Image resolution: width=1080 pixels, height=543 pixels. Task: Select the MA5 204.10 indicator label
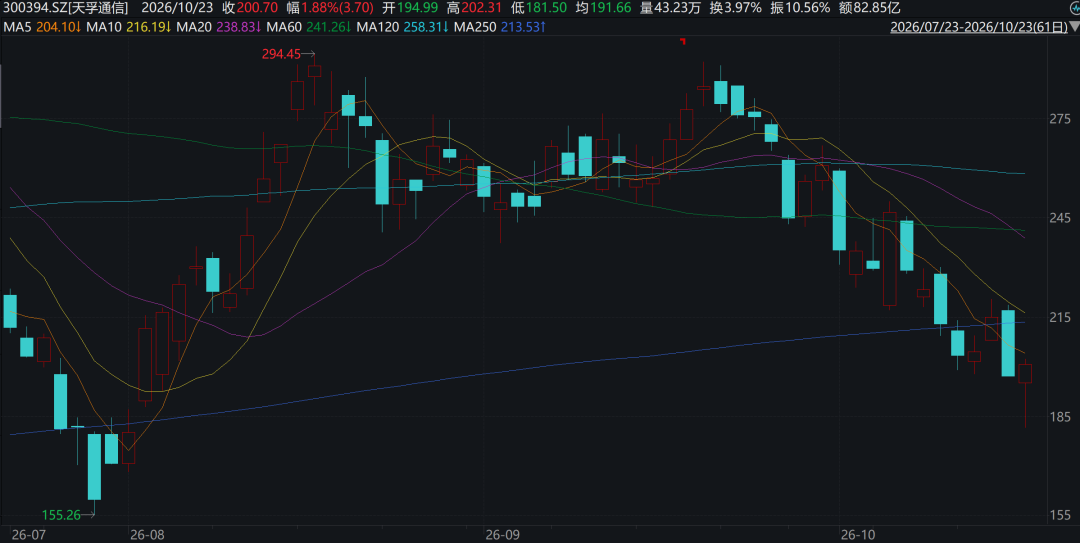click(43, 28)
